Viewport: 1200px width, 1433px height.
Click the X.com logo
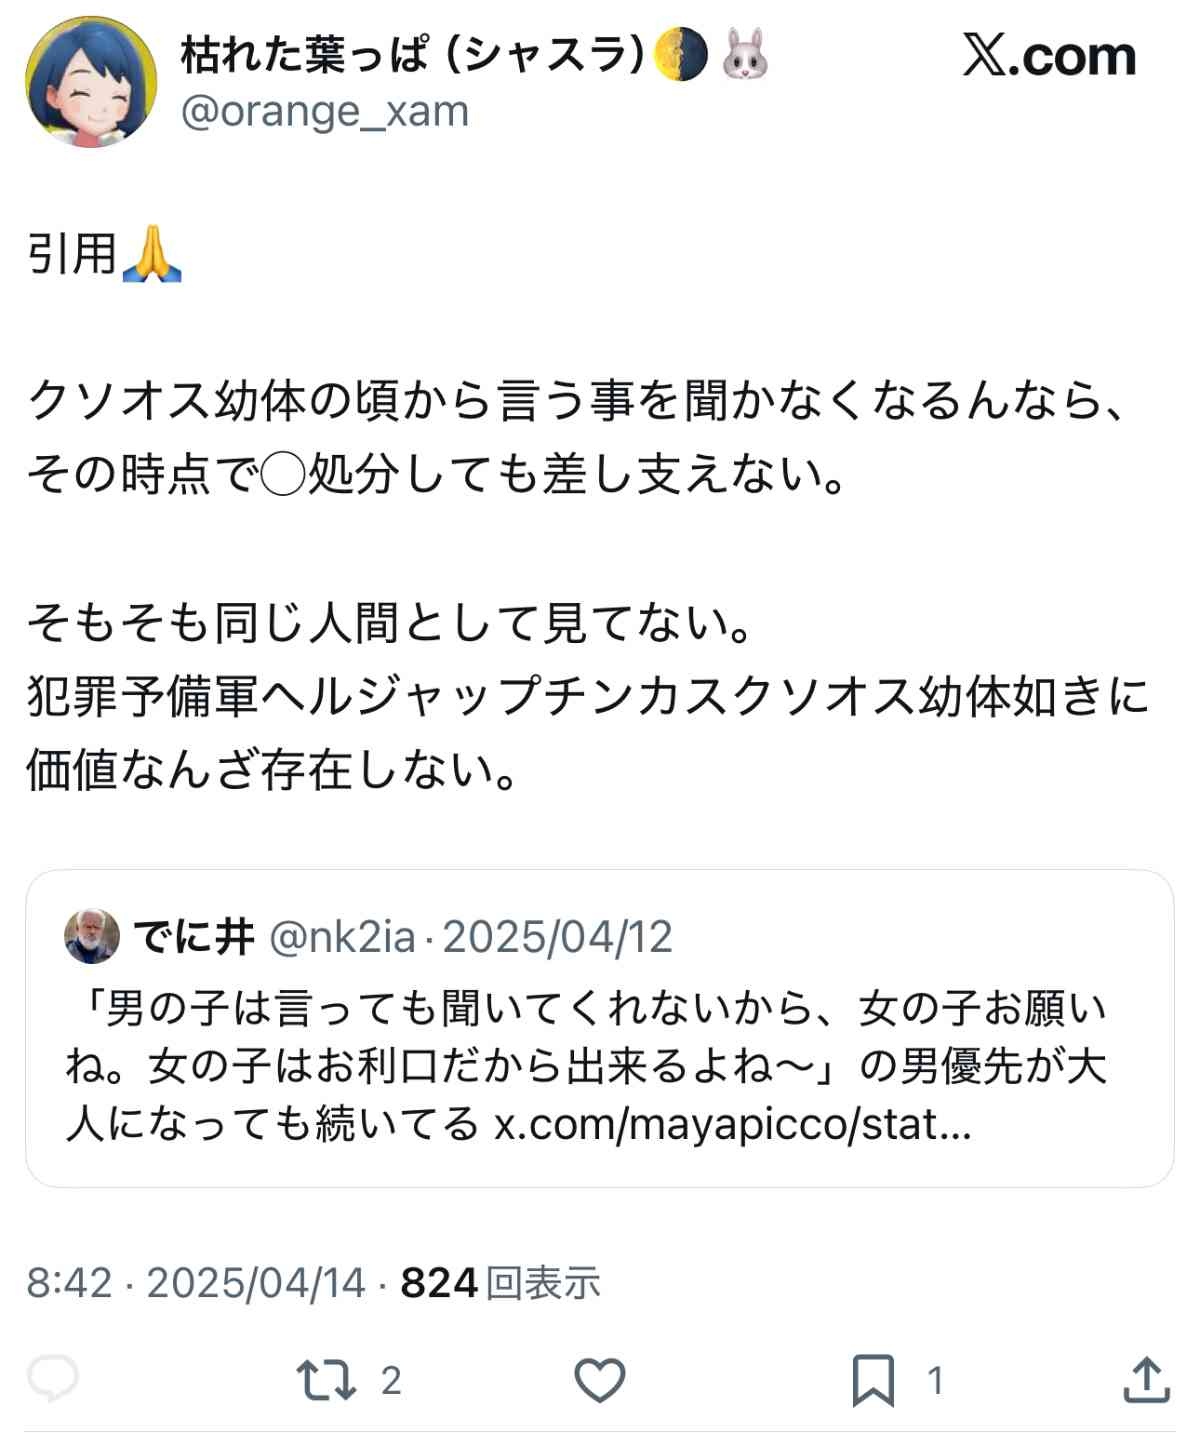click(1049, 55)
